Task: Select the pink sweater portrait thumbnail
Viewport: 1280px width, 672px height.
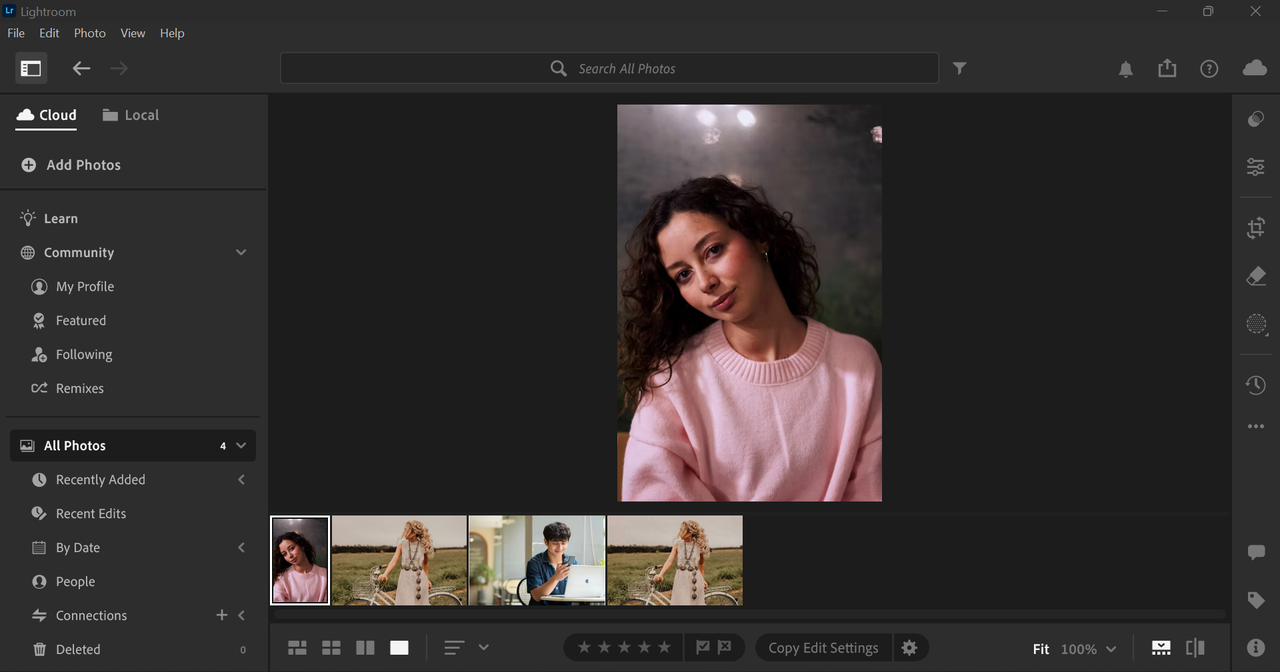Action: coord(300,560)
